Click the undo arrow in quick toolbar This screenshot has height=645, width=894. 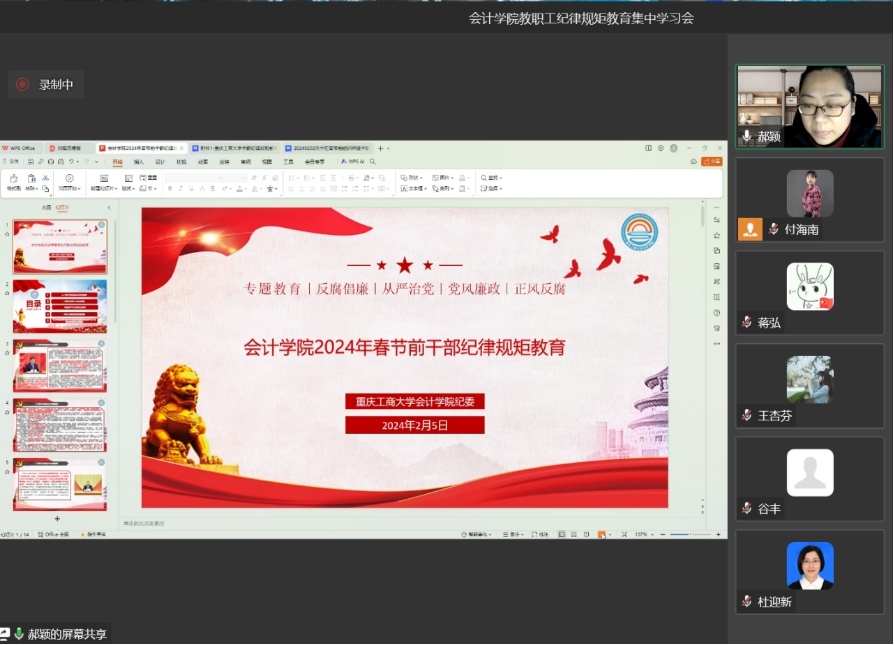coord(71,161)
